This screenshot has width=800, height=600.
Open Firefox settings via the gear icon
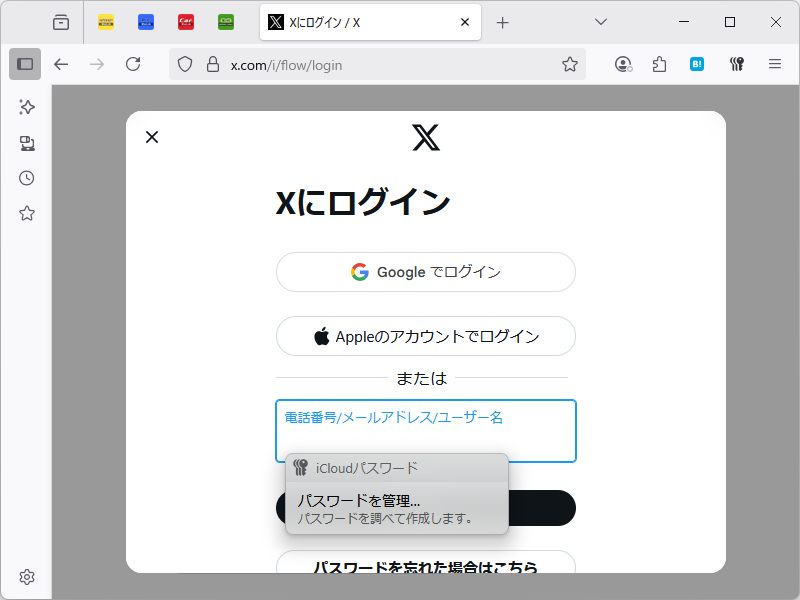(x=26, y=577)
